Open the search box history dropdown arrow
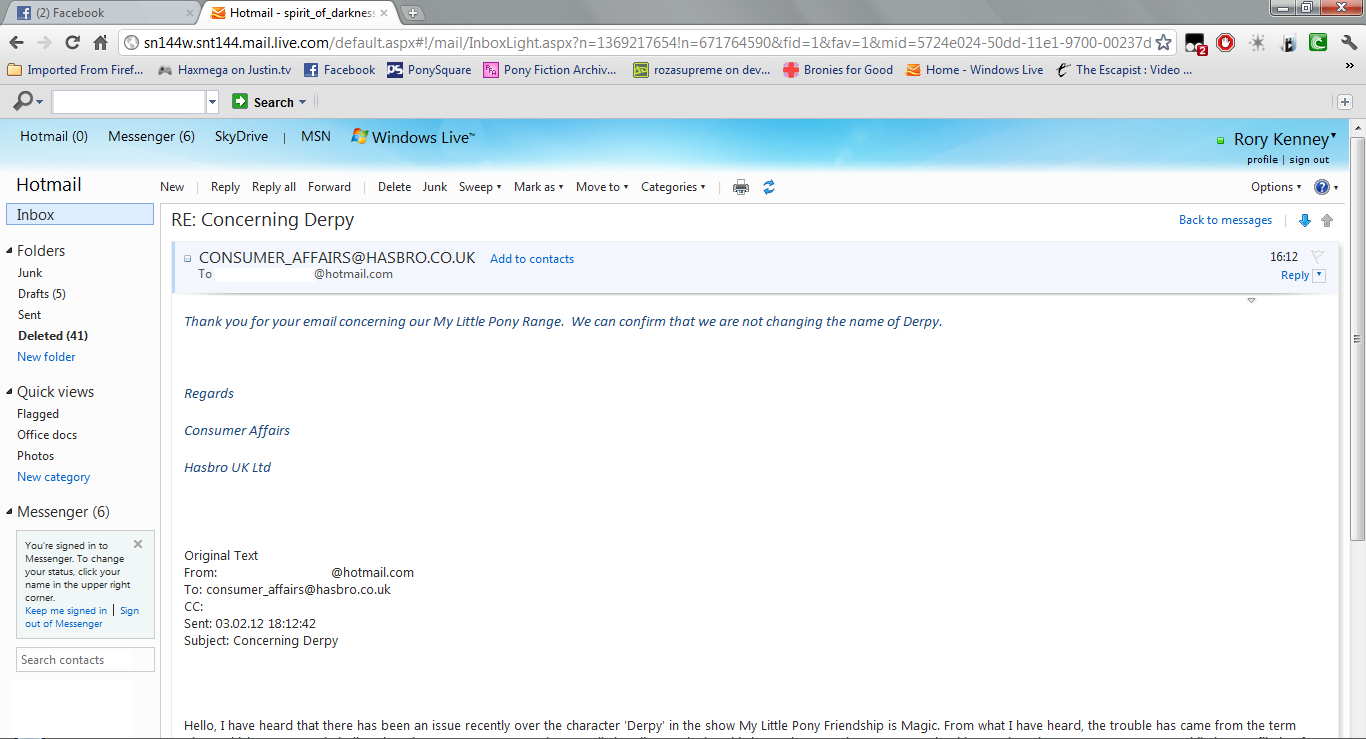 (x=212, y=102)
